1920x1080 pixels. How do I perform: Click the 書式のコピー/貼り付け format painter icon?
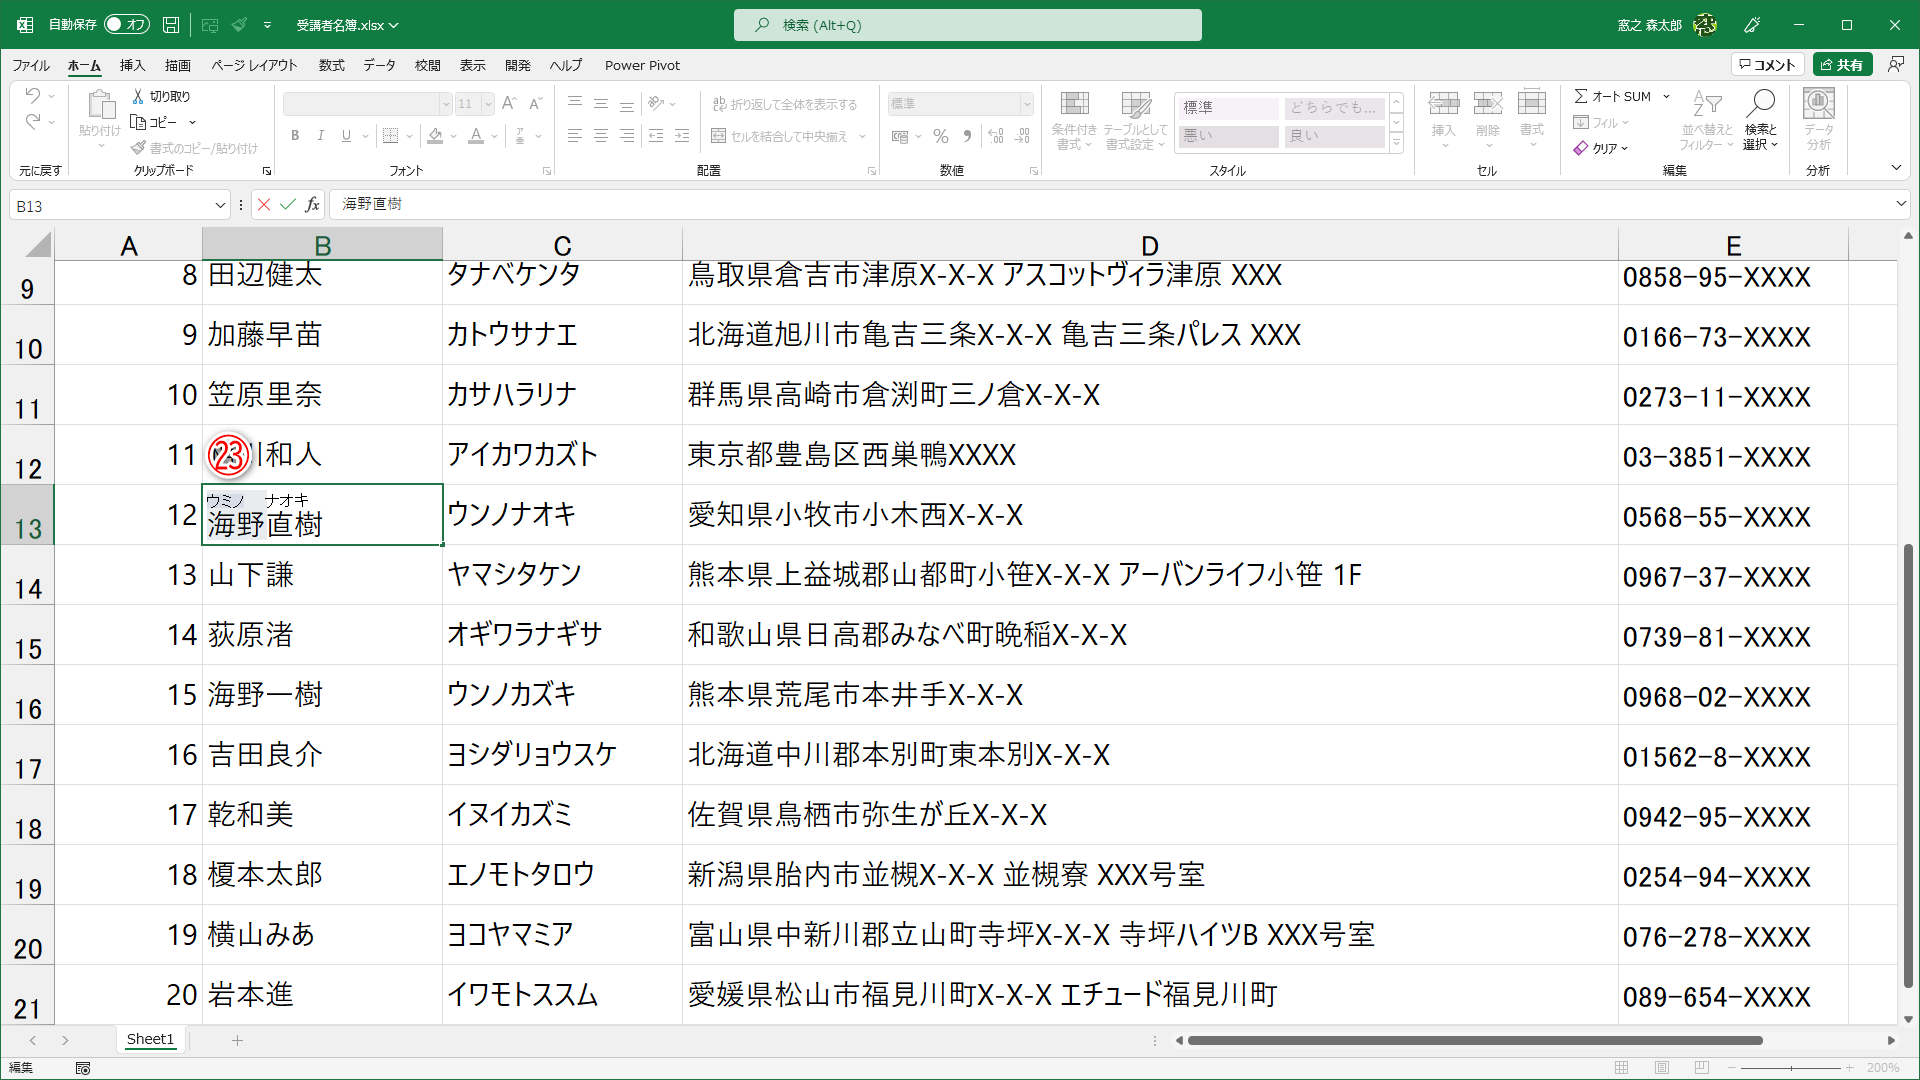[140, 147]
